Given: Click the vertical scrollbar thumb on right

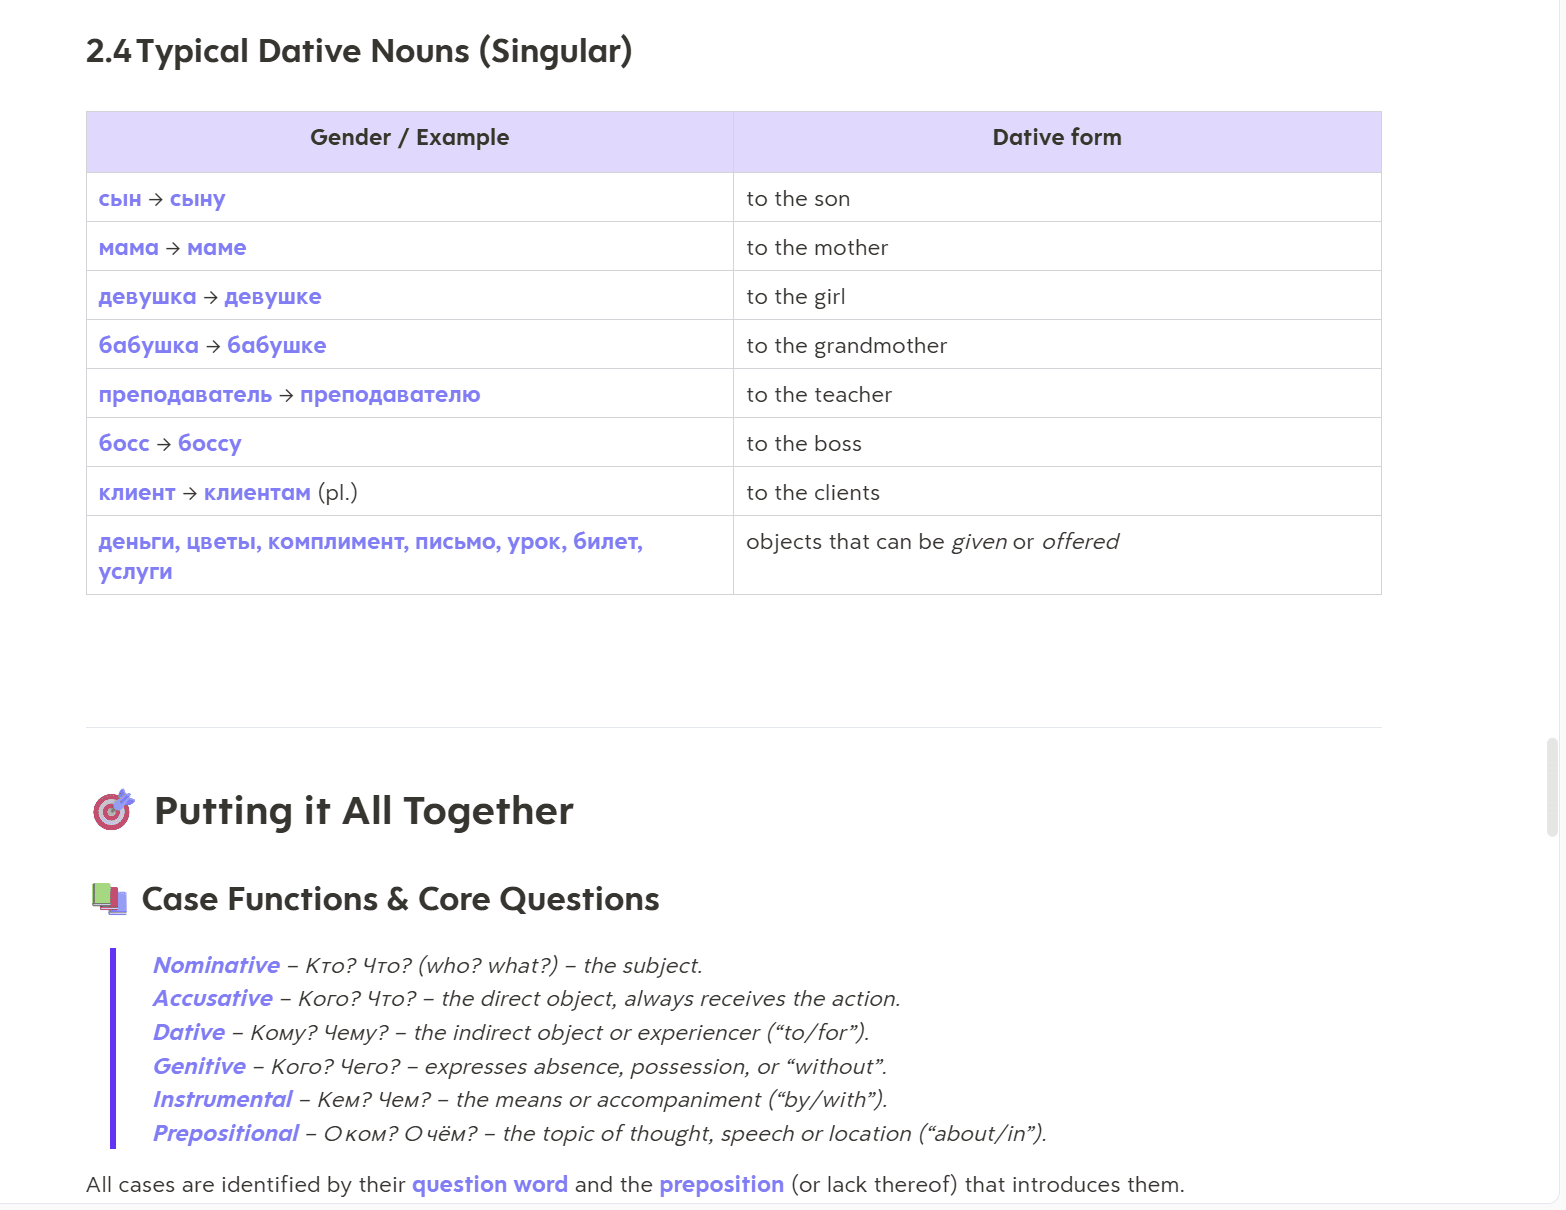Looking at the screenshot, I should pyautogui.click(x=1551, y=786).
